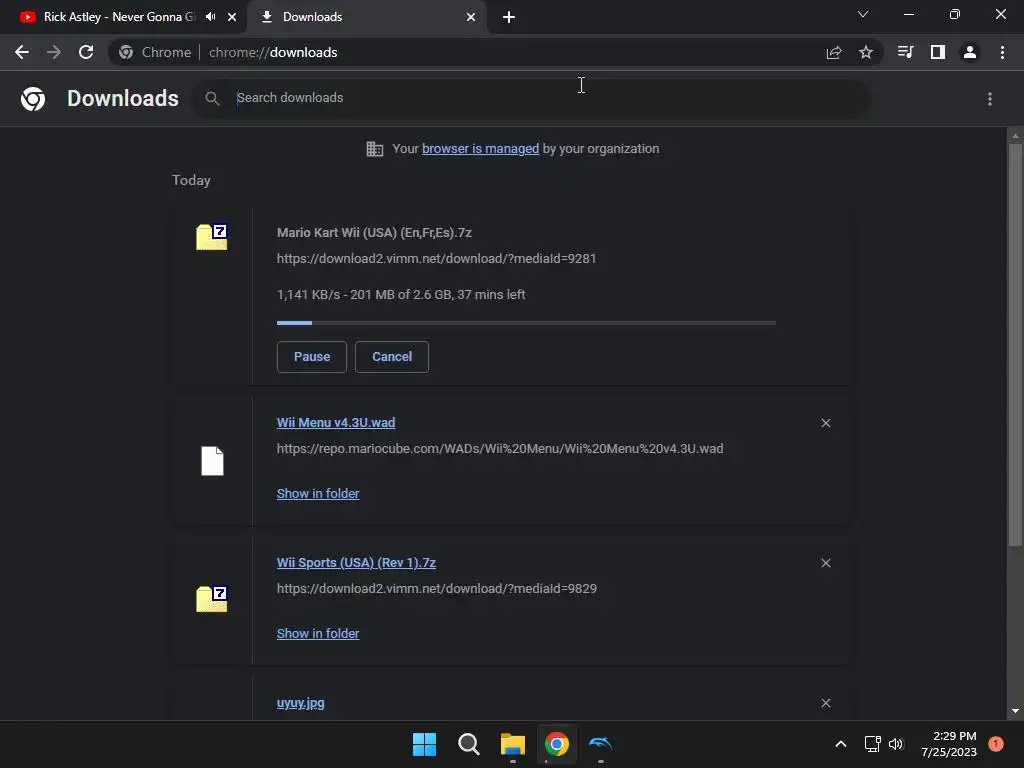Screen dimensions: 1024x768
Task: Open the uyuy.jpg download link
Action: click(x=300, y=703)
